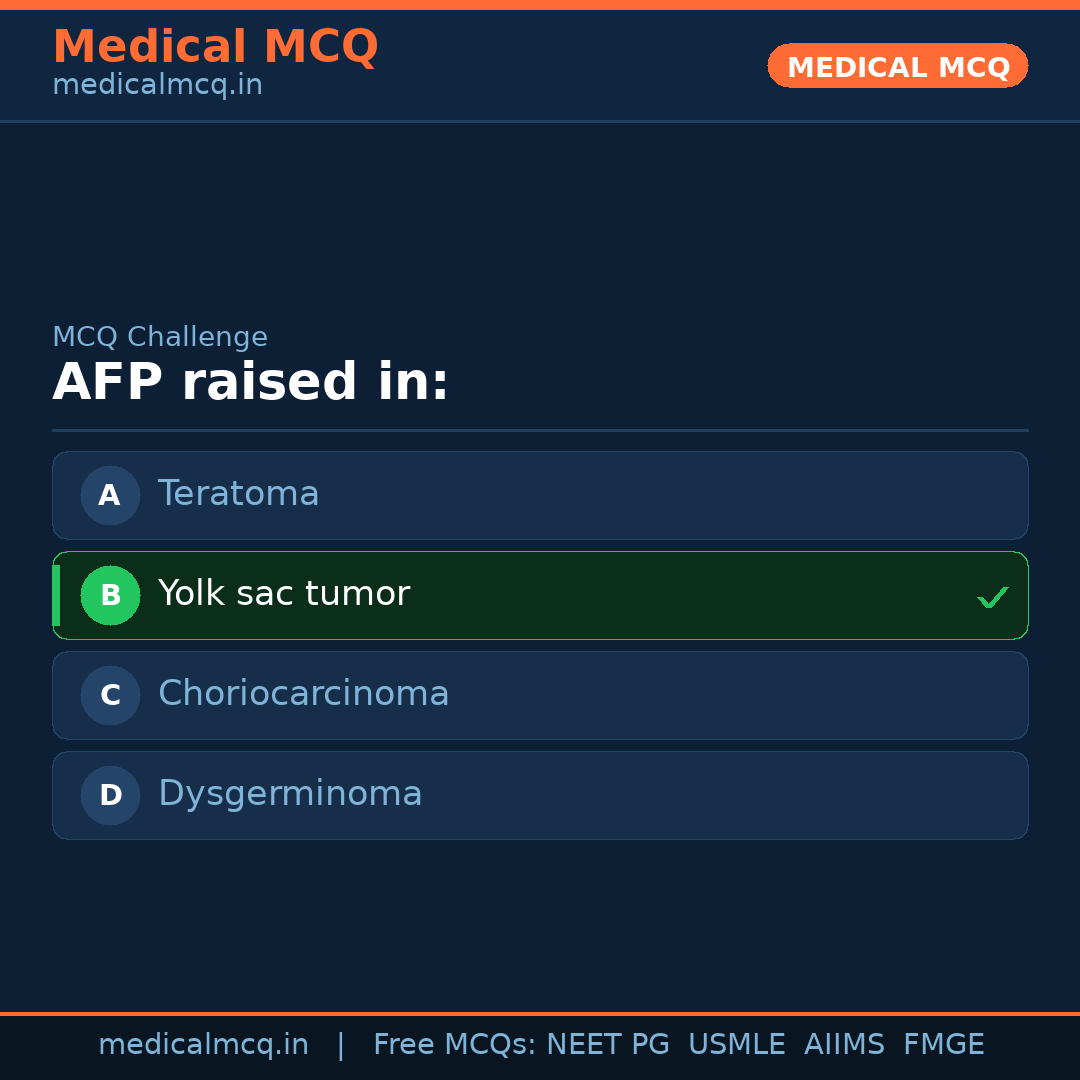Select the Yolk sac tumor answer text

point(284,594)
